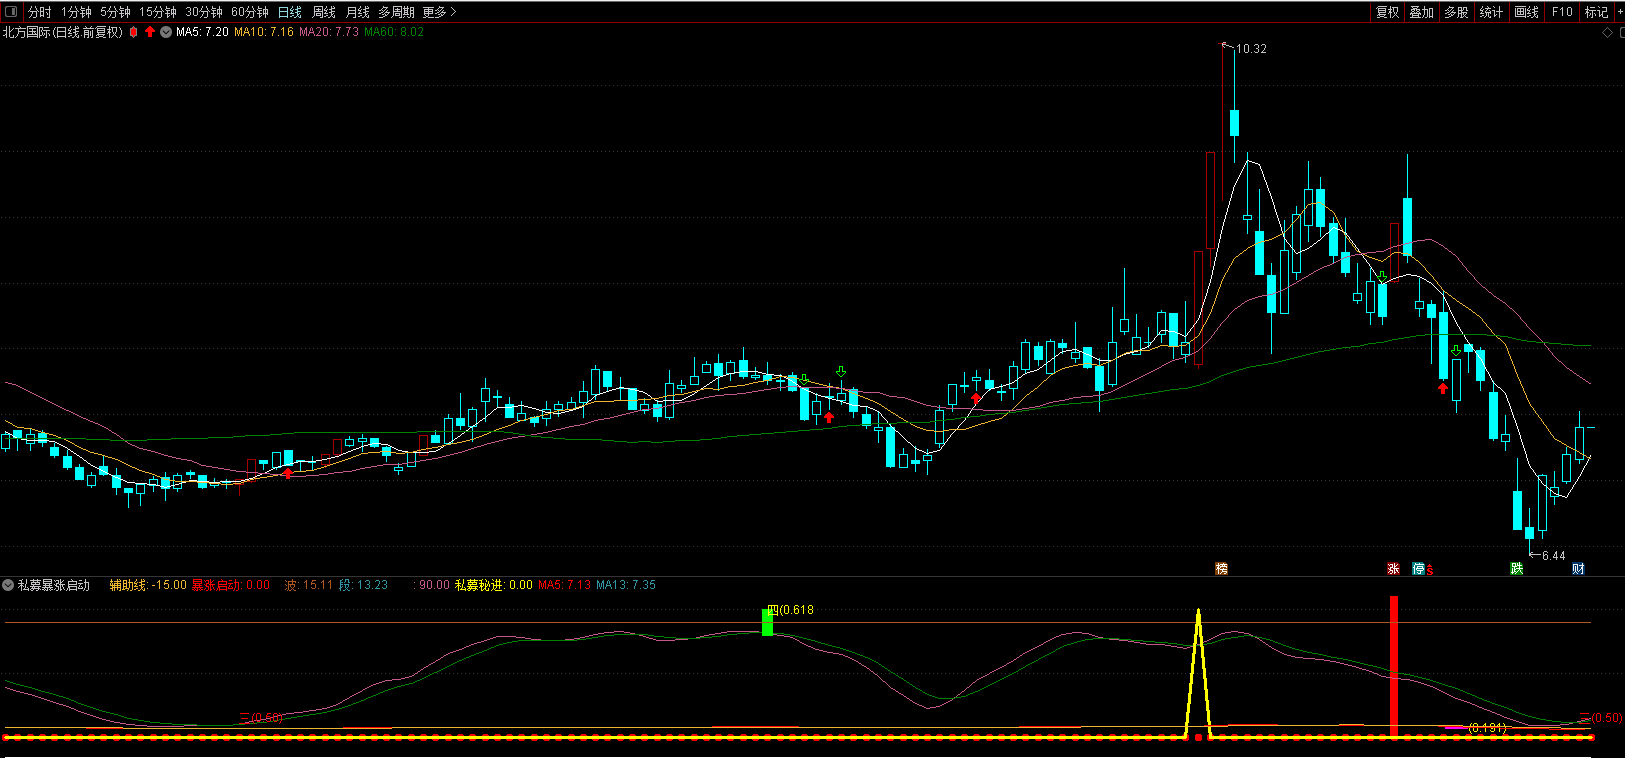
Task: Click the 私募秘进: 0.00 indicator value
Action: pyautogui.click(x=494, y=585)
